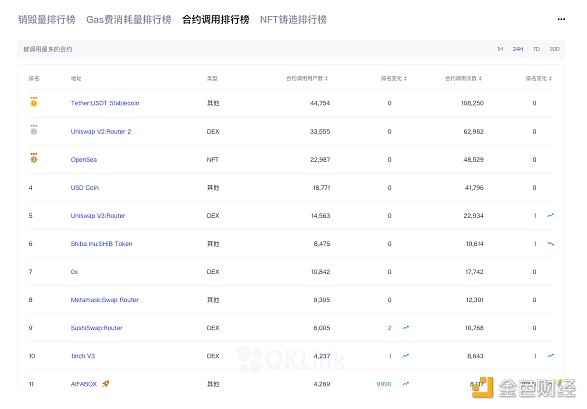
Task: Switch to Gas费消耗量排行榜 tab
Action: tap(129, 19)
